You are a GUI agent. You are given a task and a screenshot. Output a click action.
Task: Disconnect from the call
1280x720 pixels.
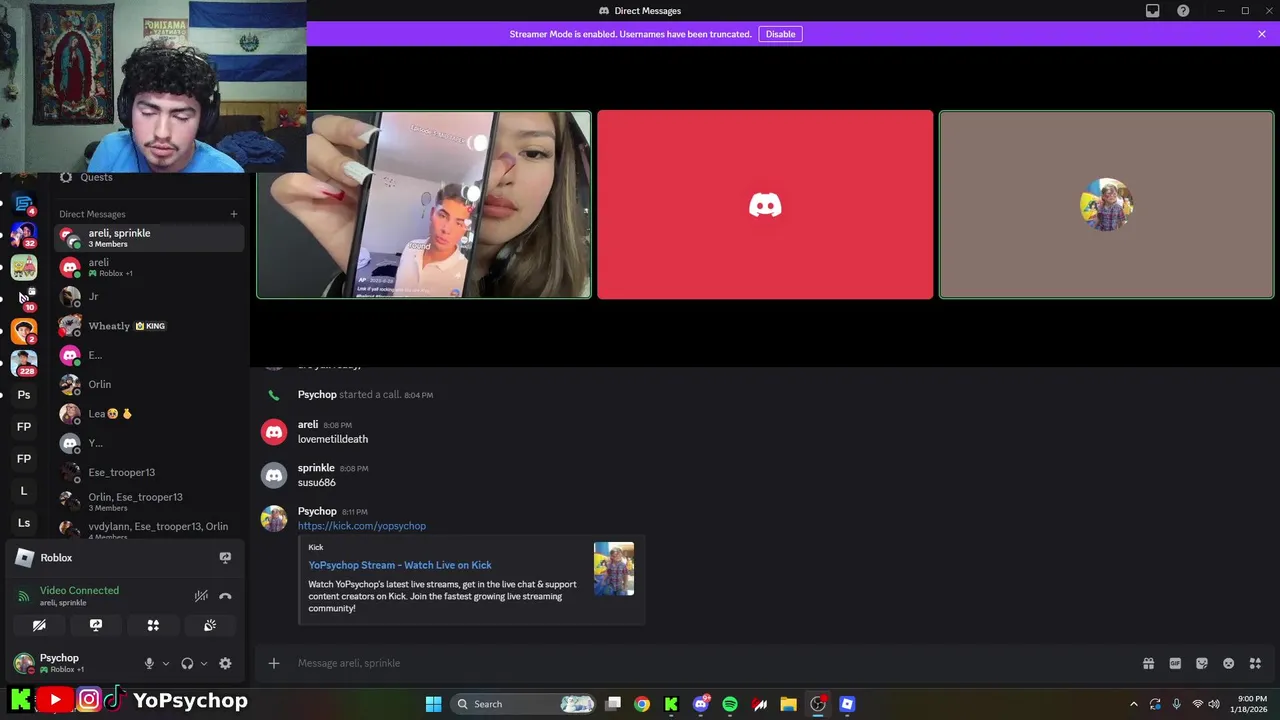(225, 596)
